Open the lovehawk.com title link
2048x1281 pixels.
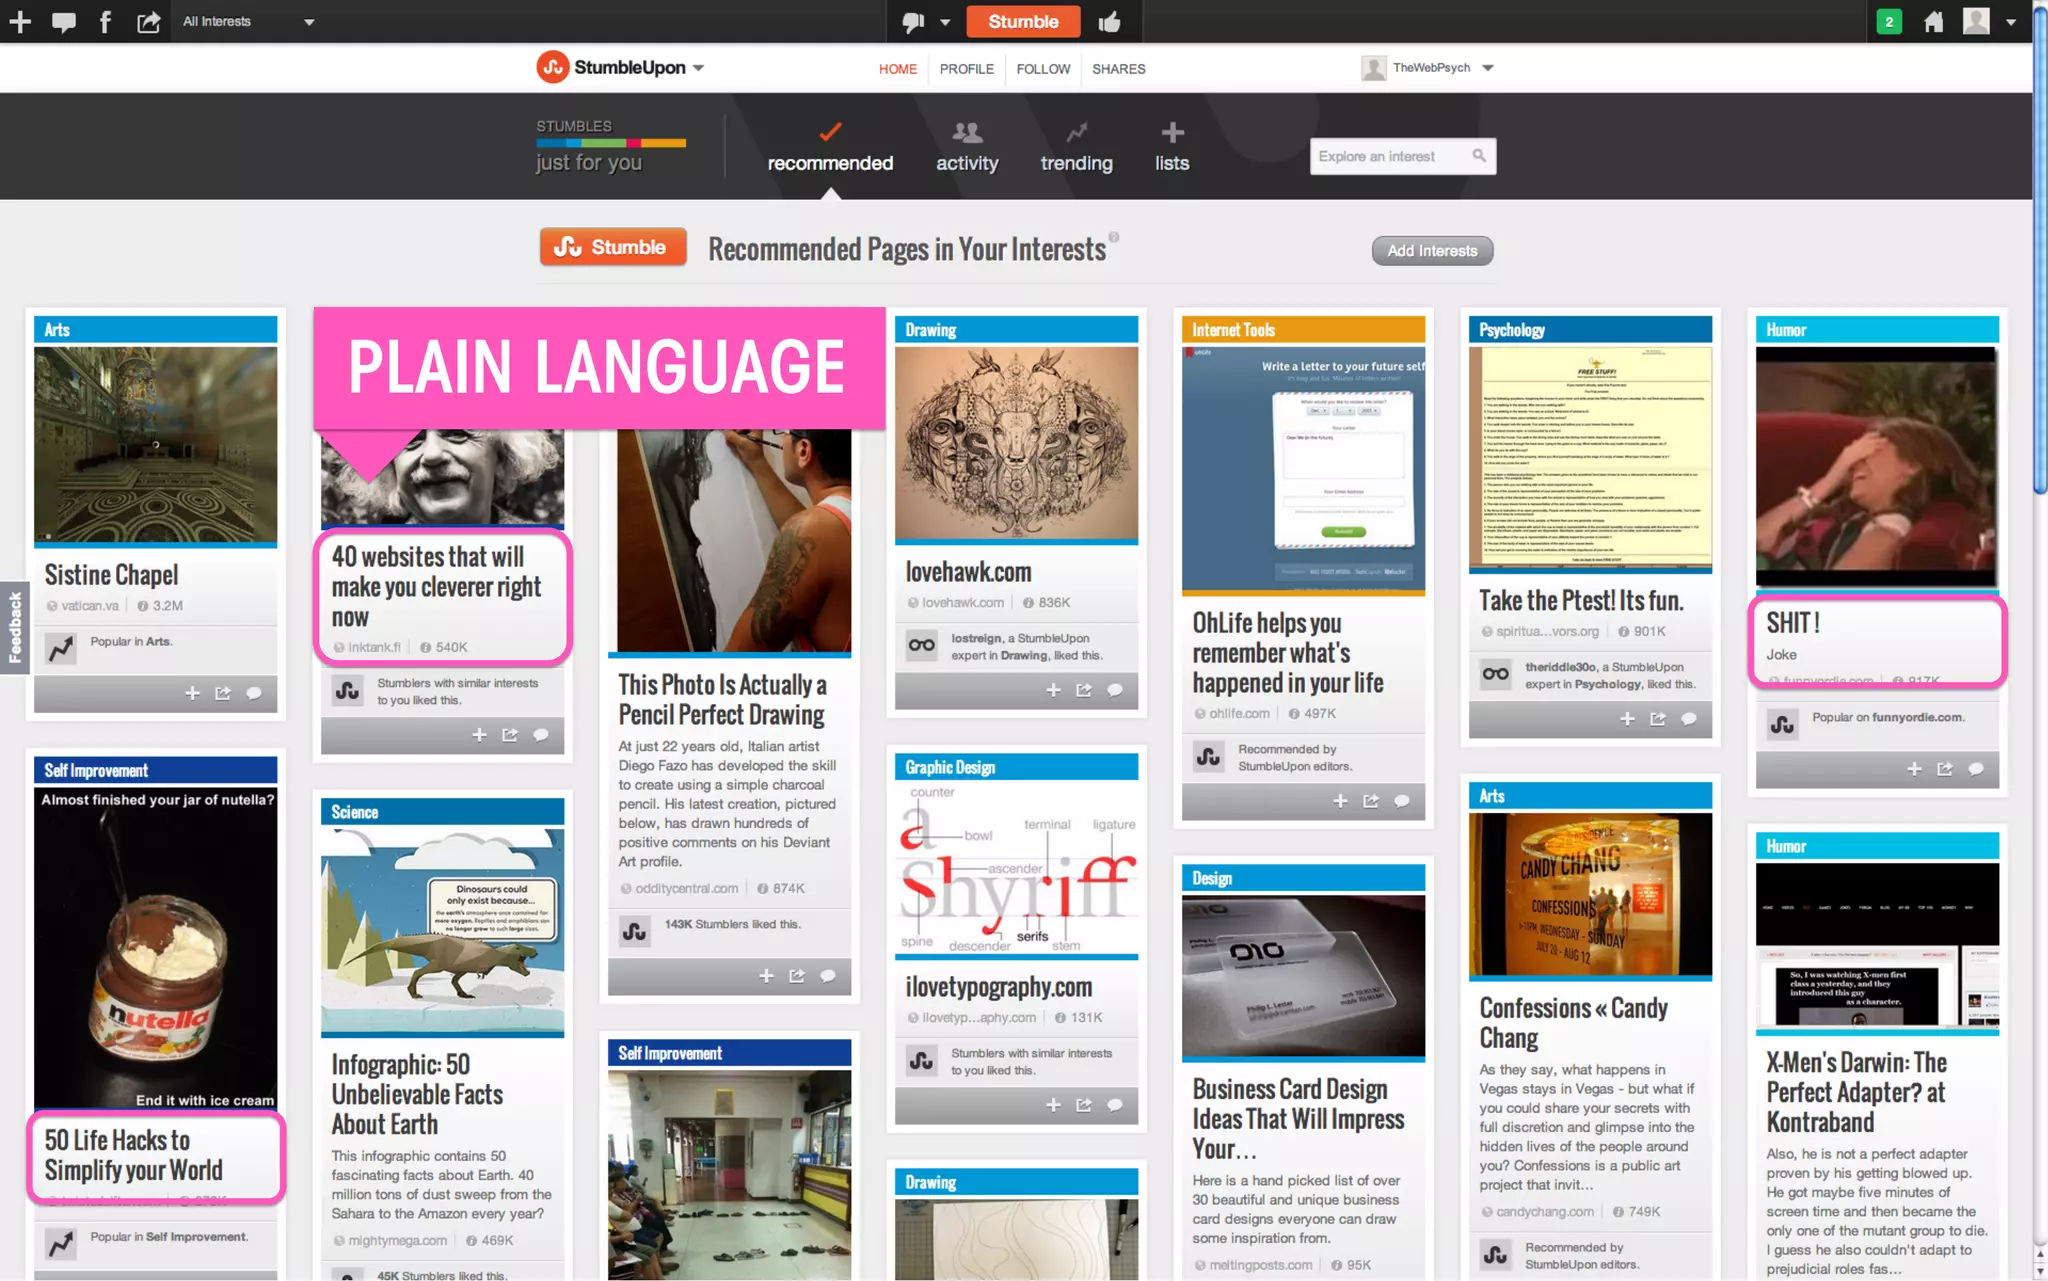[968, 572]
